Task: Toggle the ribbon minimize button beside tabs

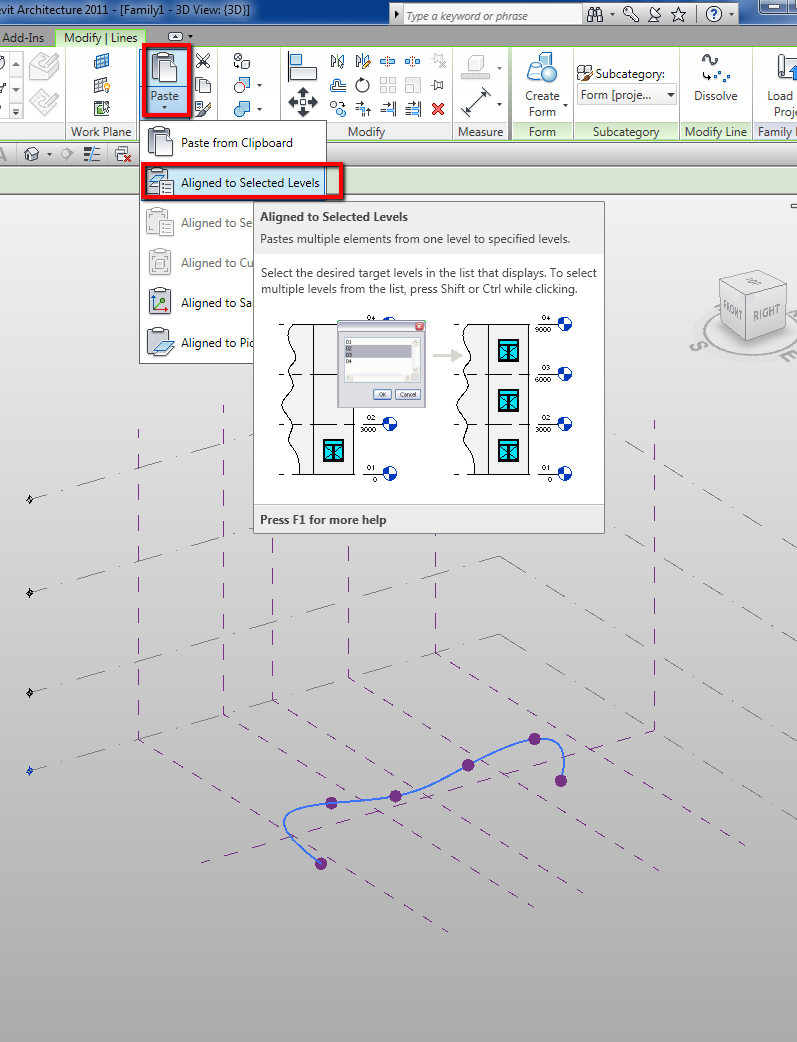Action: pyautogui.click(x=175, y=37)
